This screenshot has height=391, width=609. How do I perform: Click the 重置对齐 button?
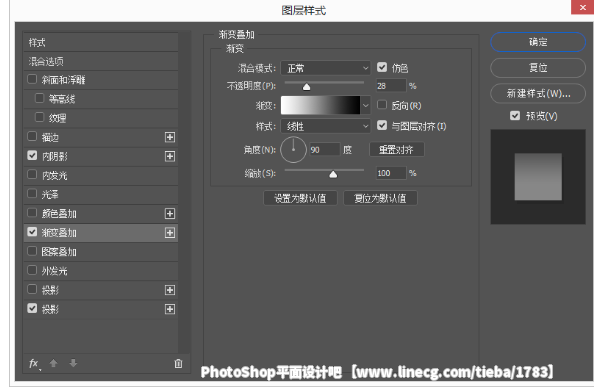[x=397, y=149]
